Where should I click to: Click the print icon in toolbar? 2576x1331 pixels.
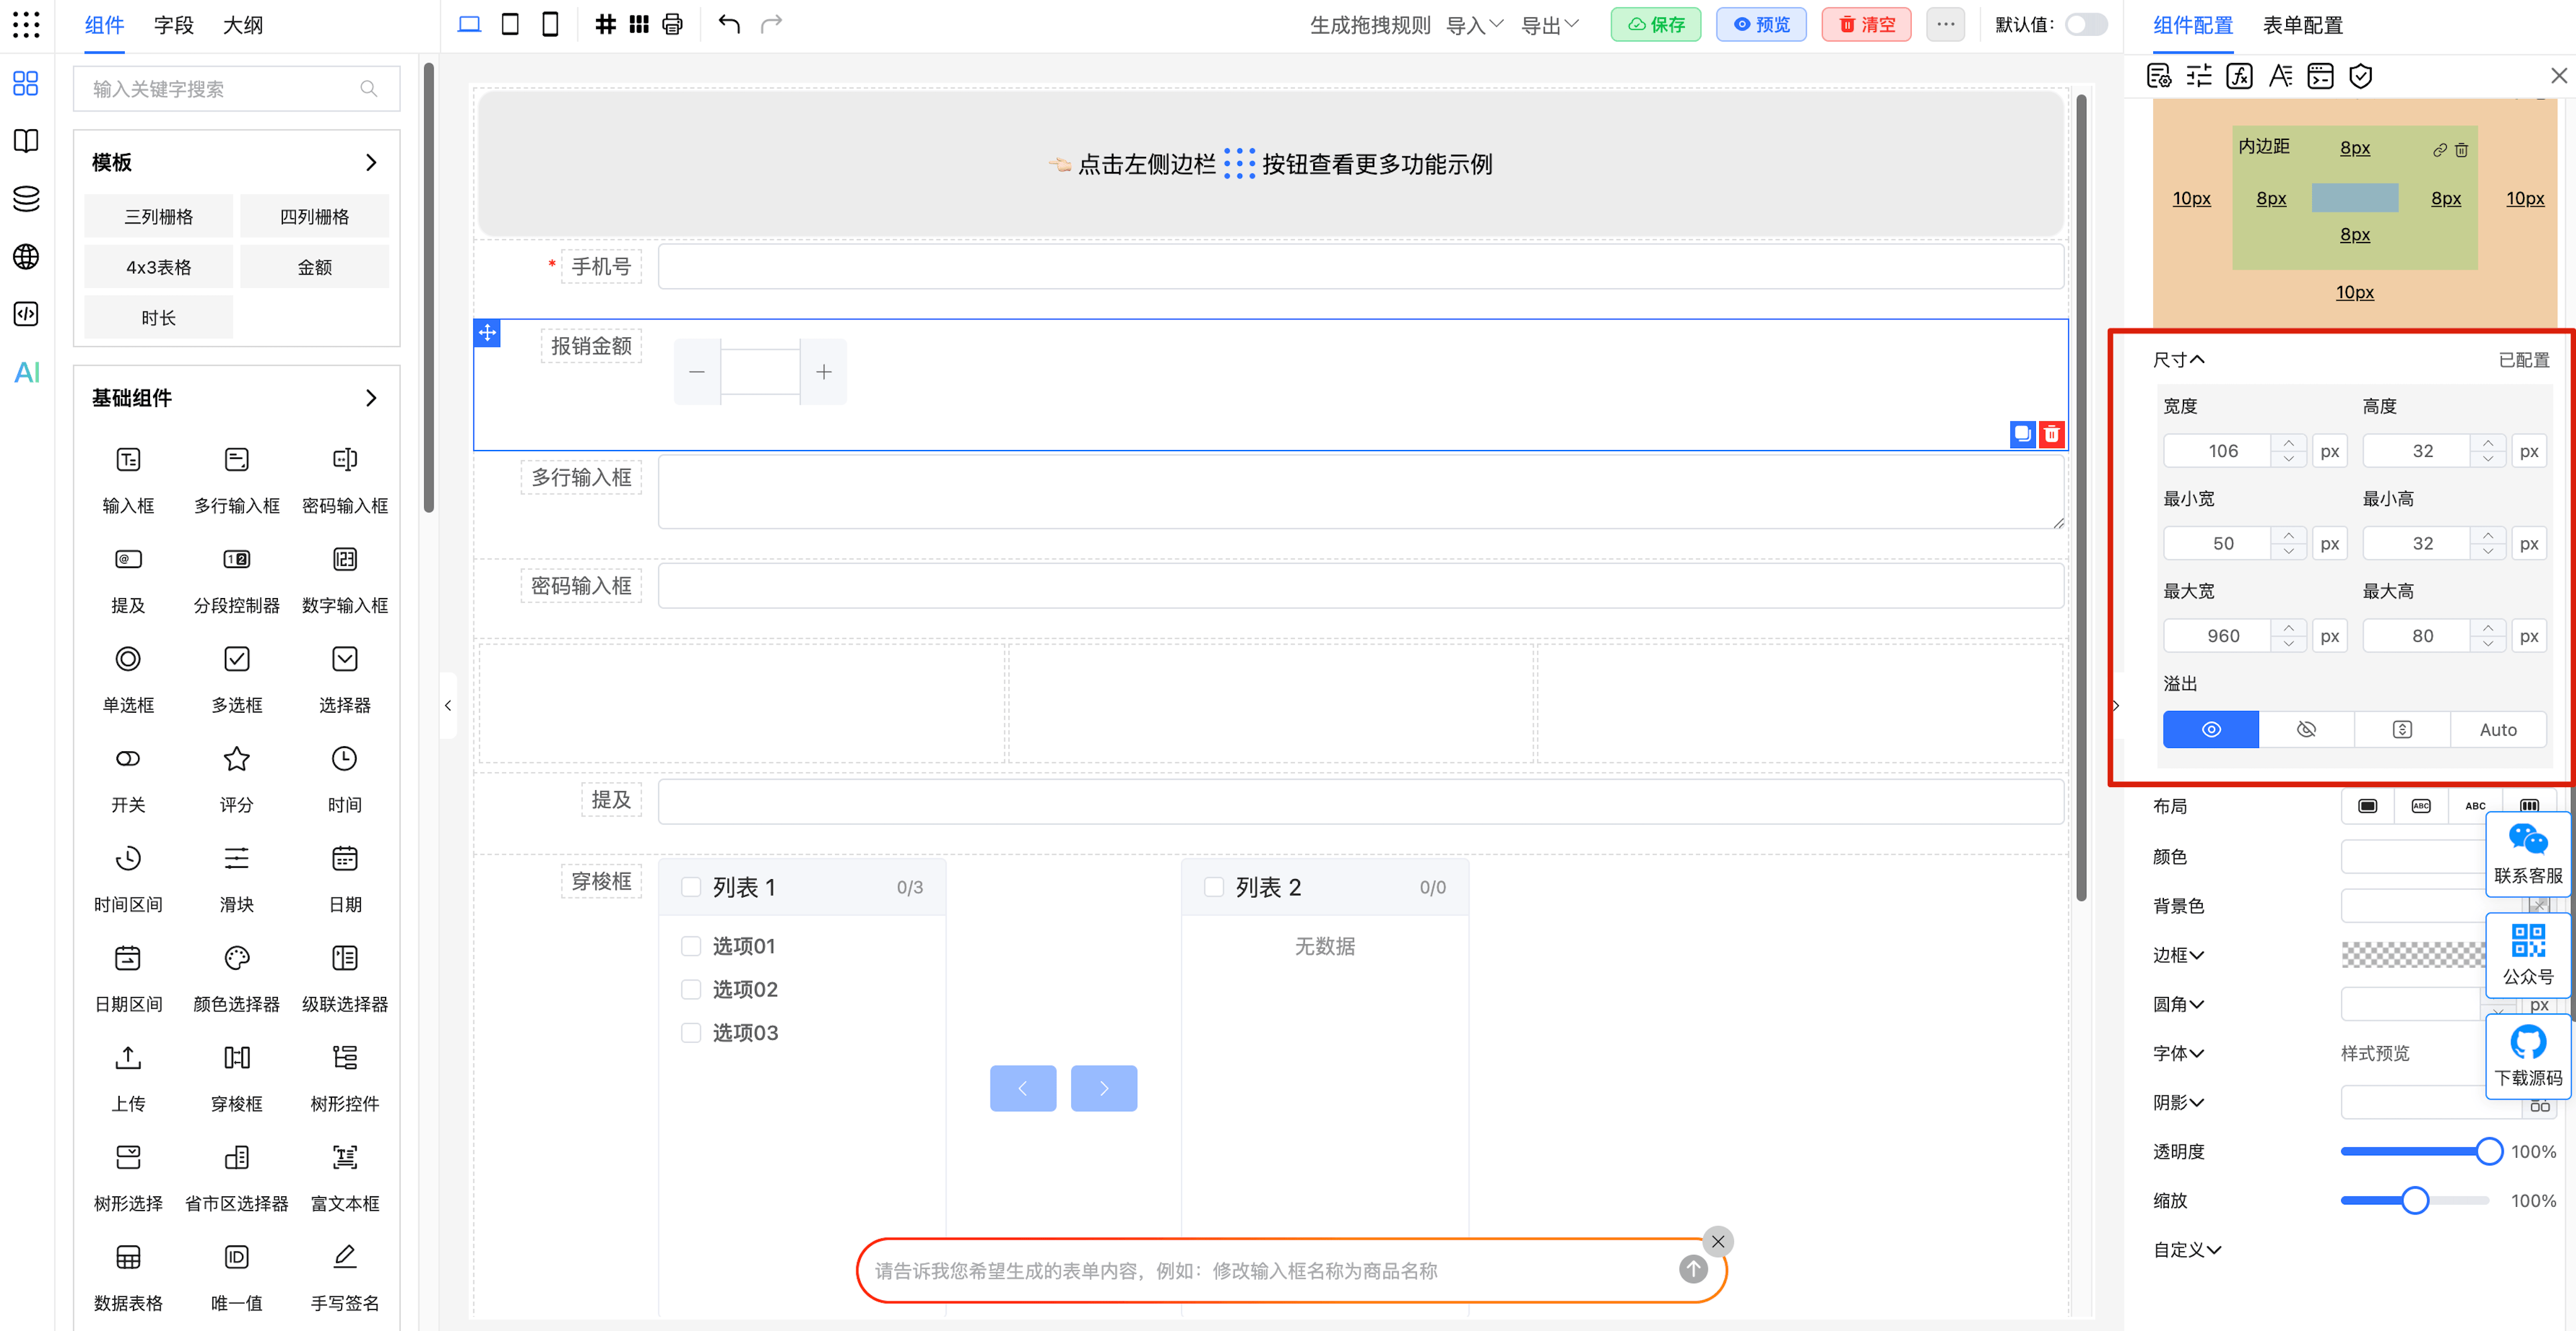coord(672,24)
